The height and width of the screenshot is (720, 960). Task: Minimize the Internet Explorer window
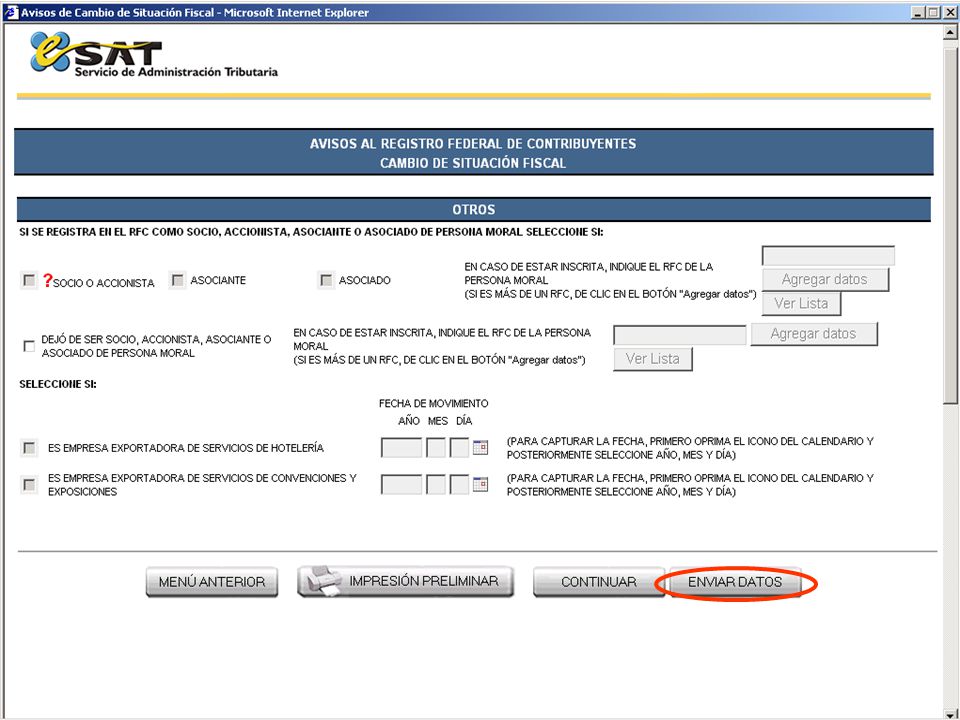pyautogui.click(x=918, y=12)
